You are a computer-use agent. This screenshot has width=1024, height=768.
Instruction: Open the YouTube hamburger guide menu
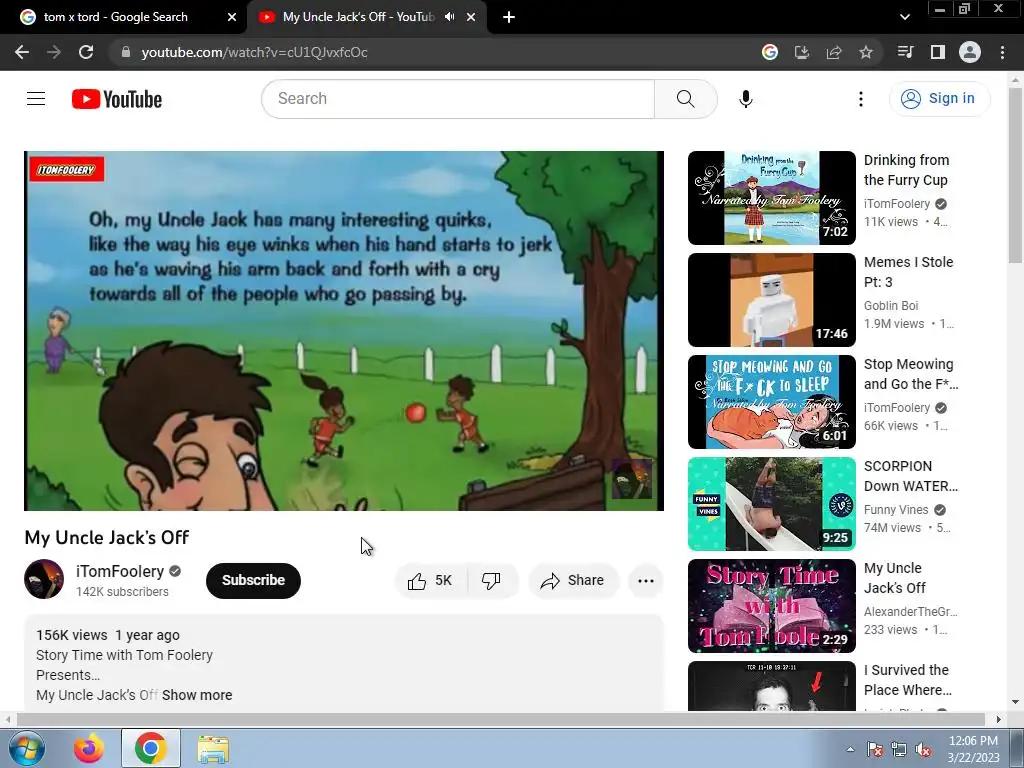click(36, 99)
